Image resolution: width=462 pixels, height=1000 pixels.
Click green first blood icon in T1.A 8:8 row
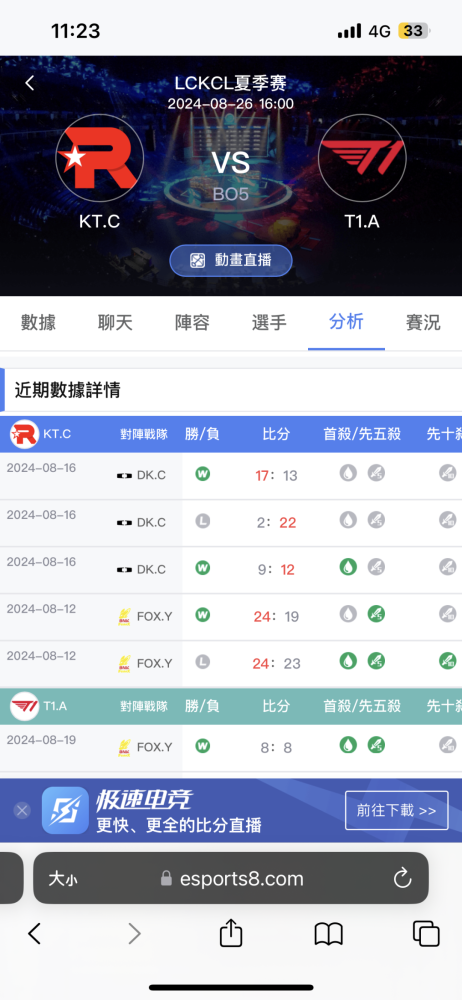348,744
